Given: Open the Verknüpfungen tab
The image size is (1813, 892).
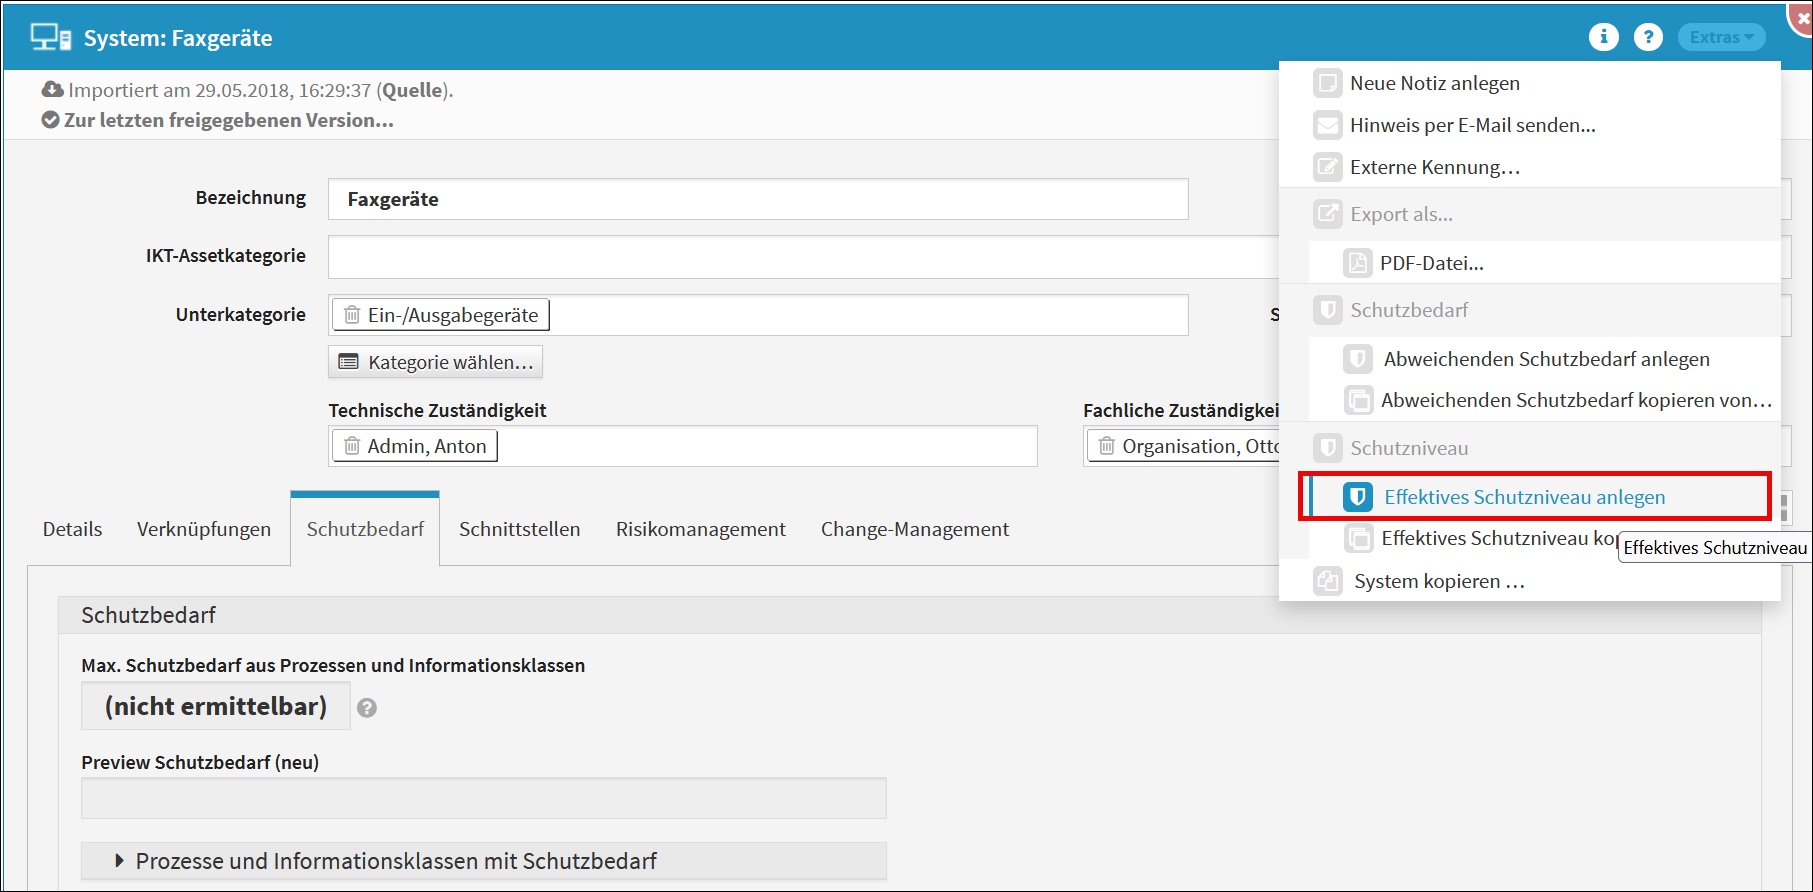Looking at the screenshot, I should click(204, 529).
